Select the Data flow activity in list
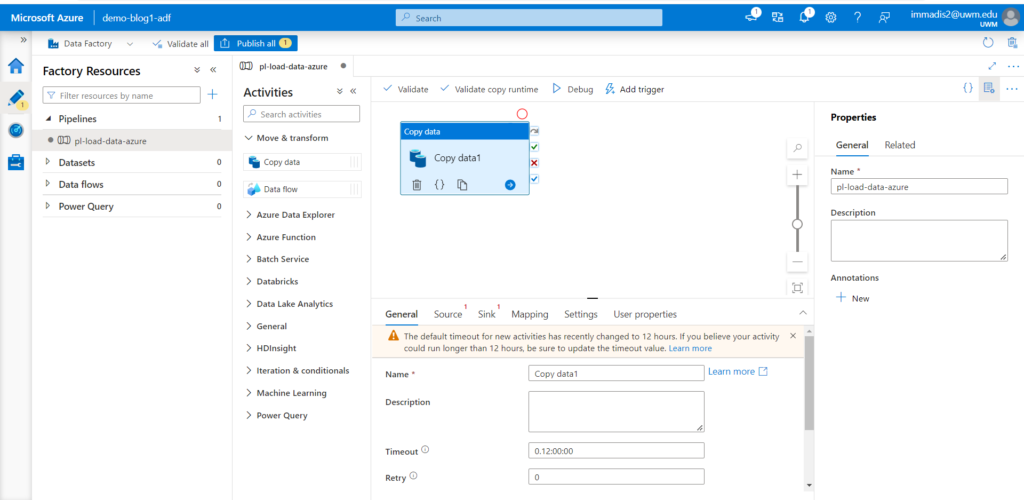The width and height of the screenshot is (1024, 500). point(302,189)
